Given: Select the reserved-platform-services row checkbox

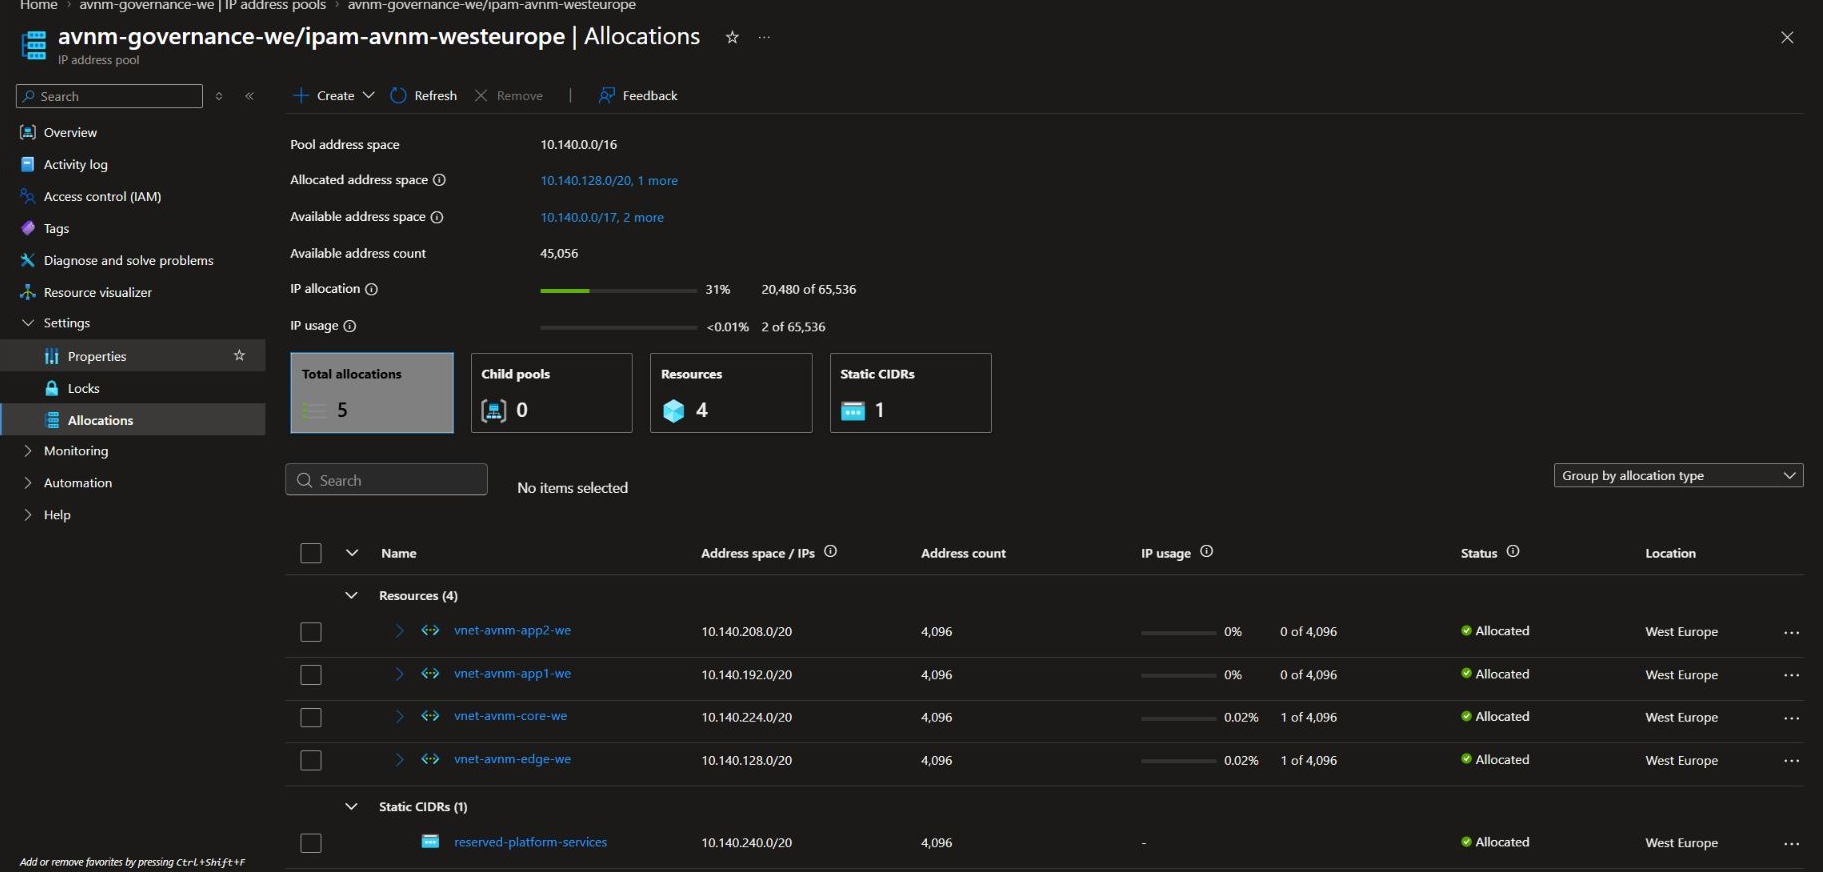Looking at the screenshot, I should pyautogui.click(x=311, y=843).
